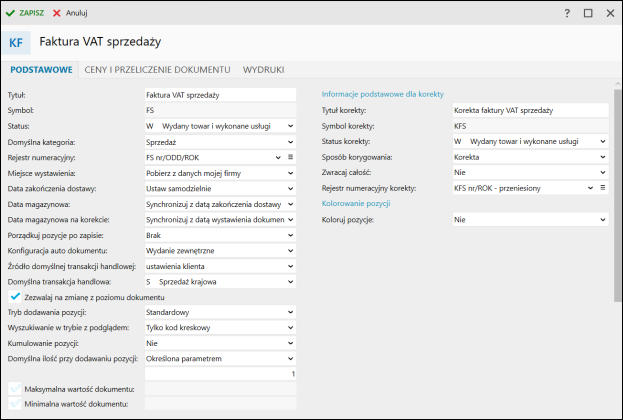
Task: Open list icon beside Rejestr numeracyjny korekty
Action: pyautogui.click(x=603, y=188)
